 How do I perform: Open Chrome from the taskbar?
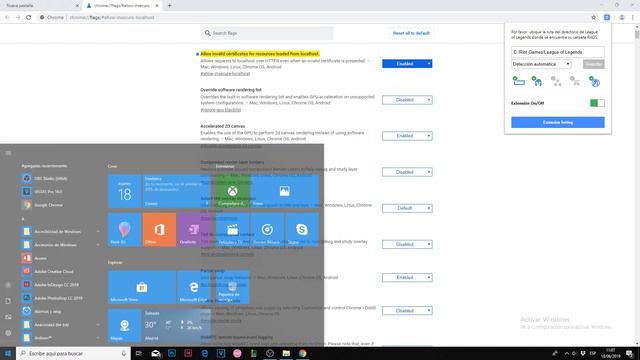pyautogui.click(x=302, y=353)
